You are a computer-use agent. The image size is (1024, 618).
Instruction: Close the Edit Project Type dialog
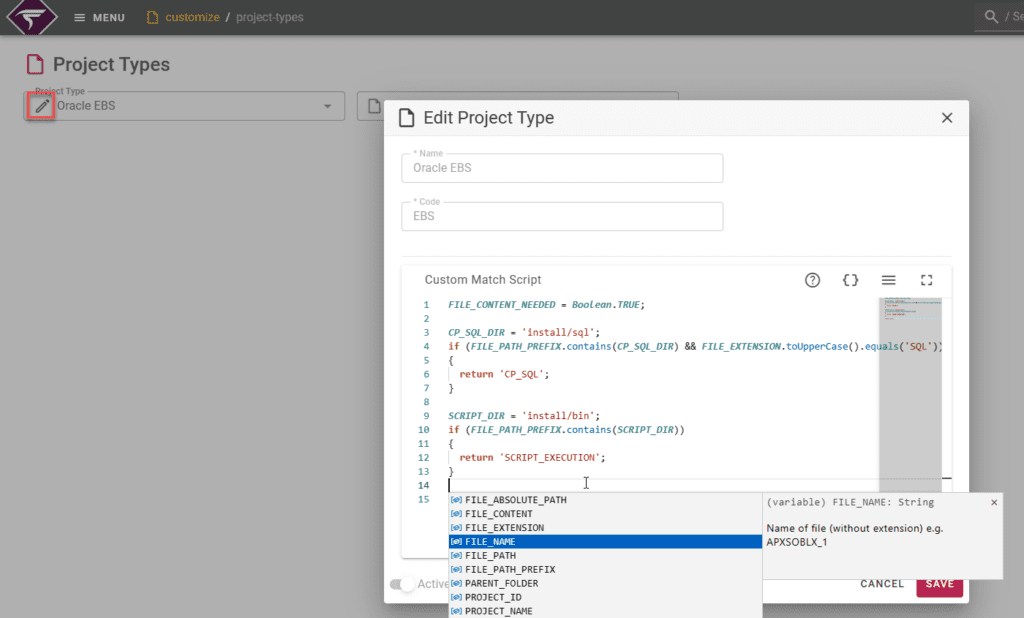[x=947, y=118]
